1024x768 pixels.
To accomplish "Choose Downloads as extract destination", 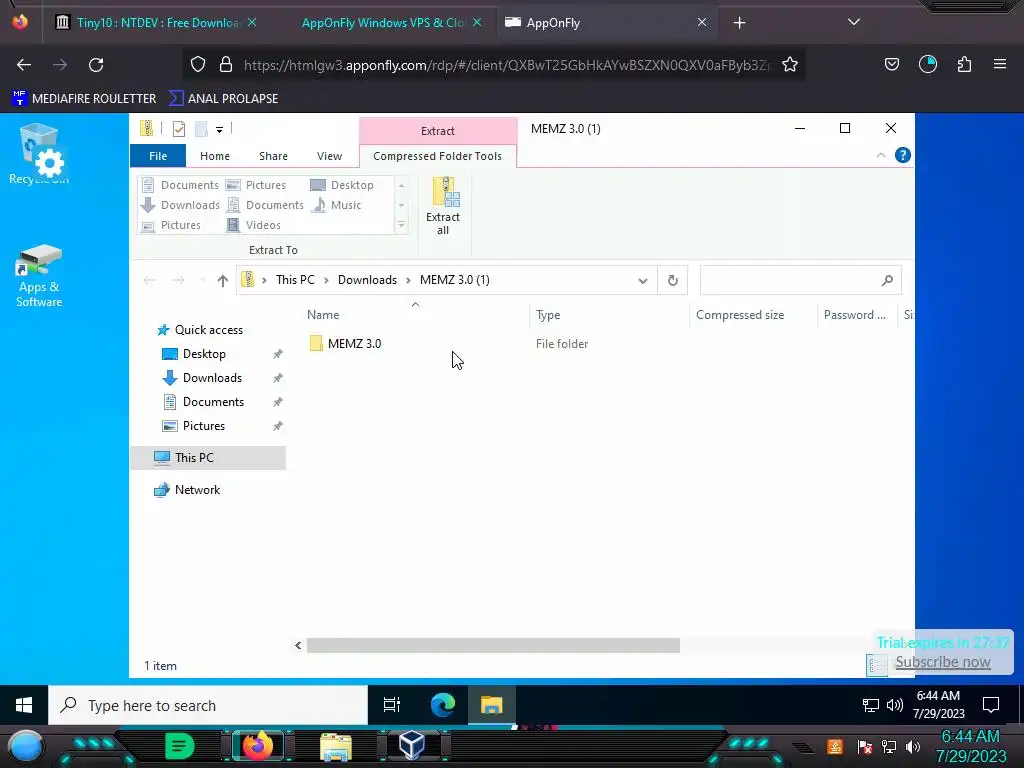I will (180, 205).
